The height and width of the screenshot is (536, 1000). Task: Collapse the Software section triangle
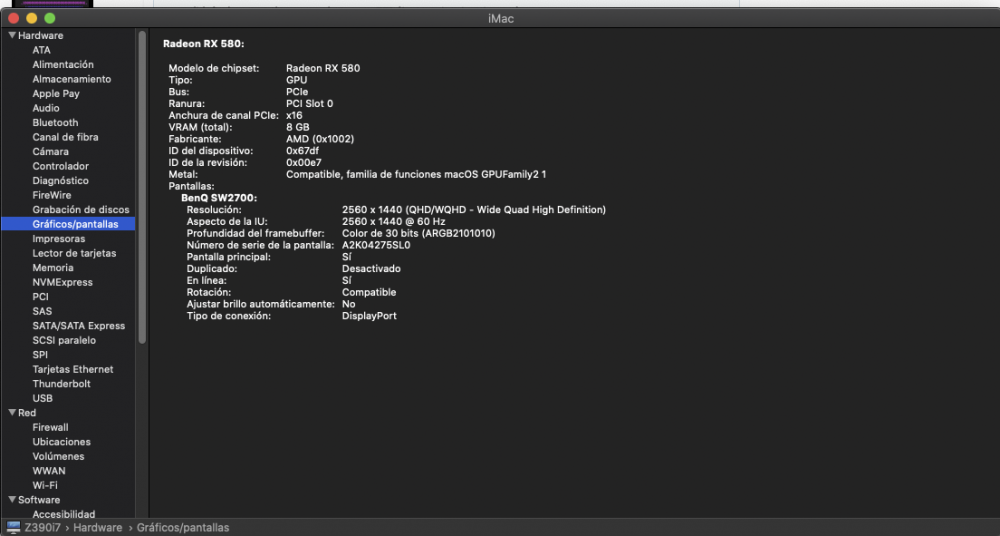click(12, 500)
